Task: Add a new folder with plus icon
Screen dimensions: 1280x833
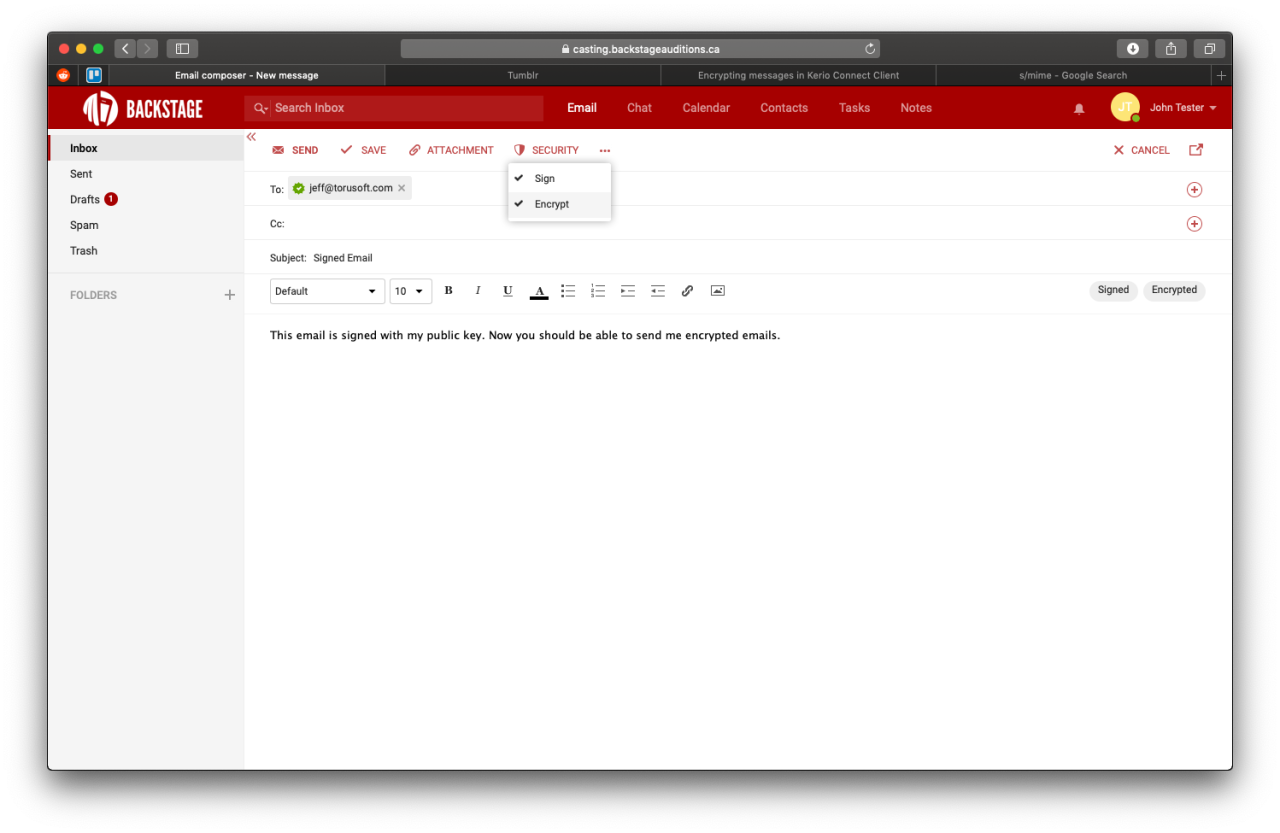Action: tap(230, 295)
